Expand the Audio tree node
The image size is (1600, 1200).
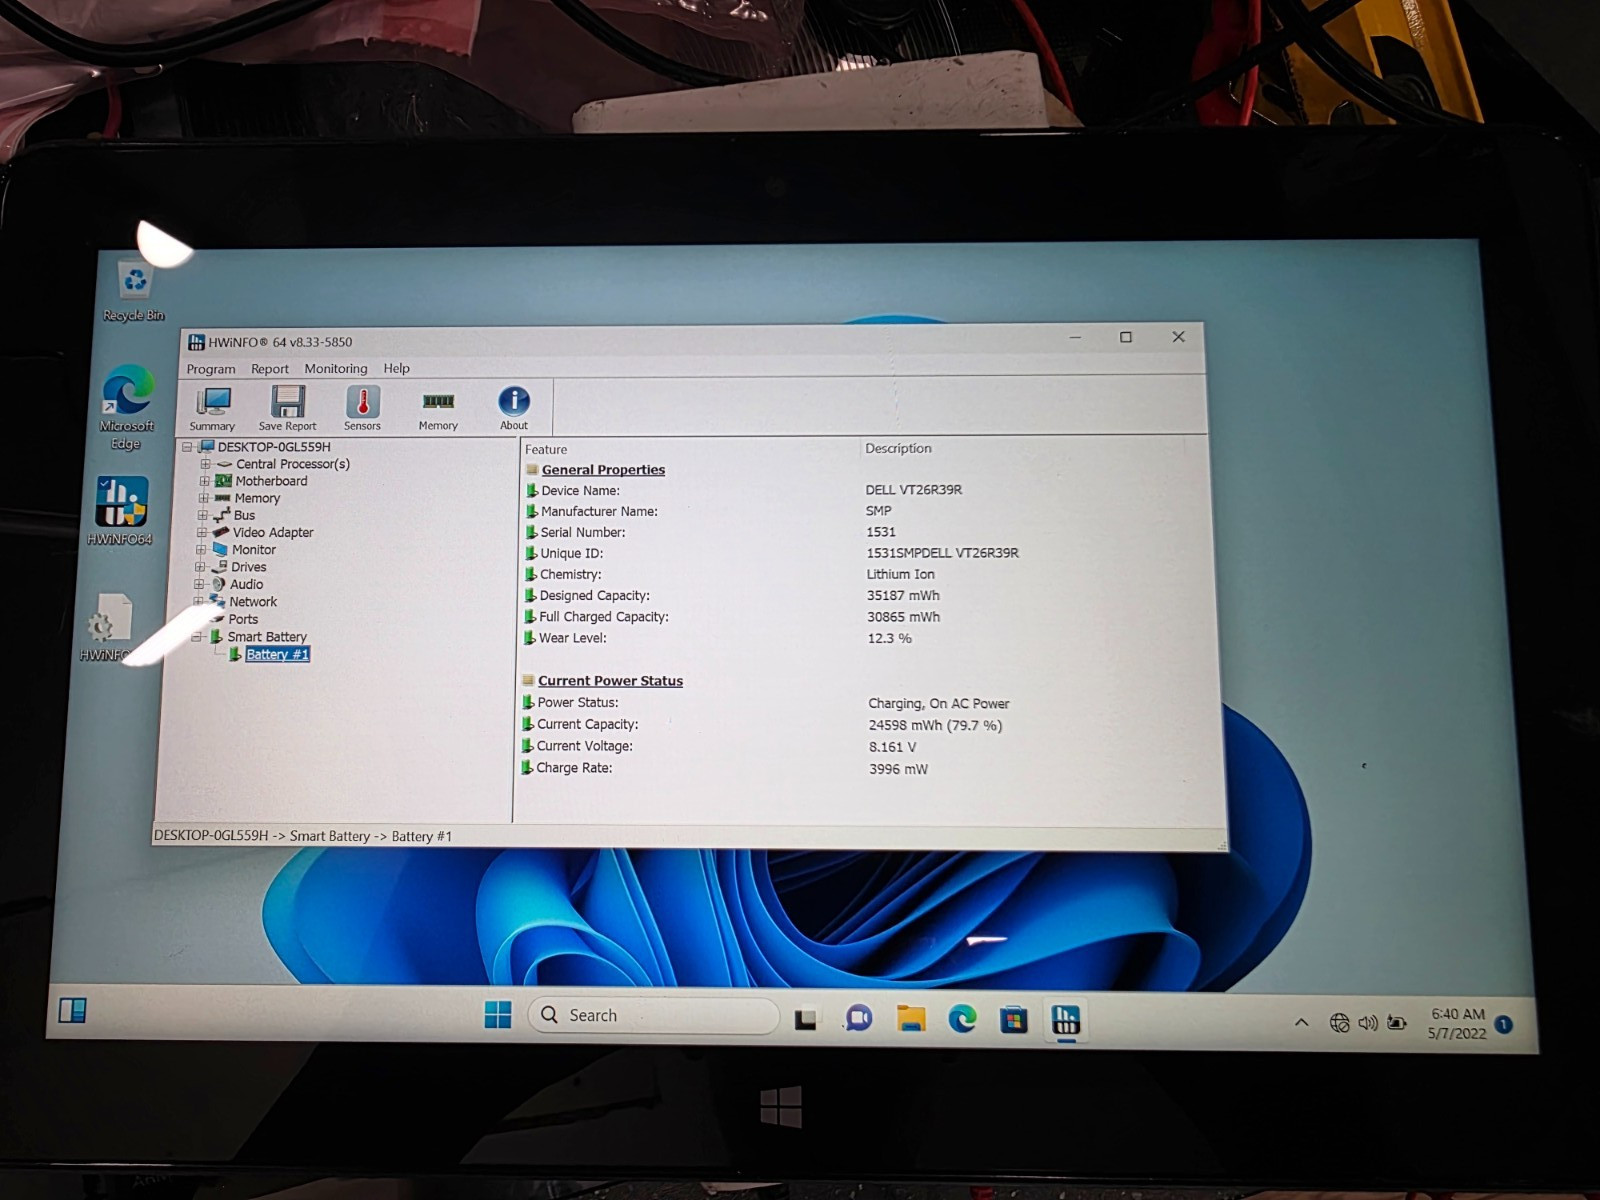pyautogui.click(x=198, y=584)
